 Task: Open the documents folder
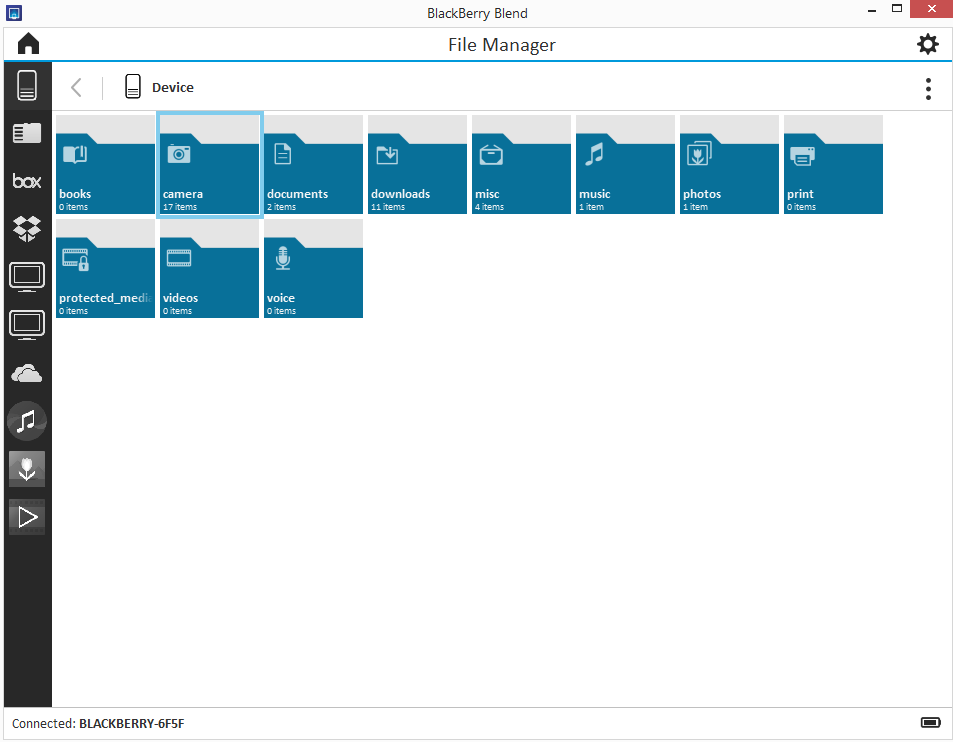coord(313,164)
